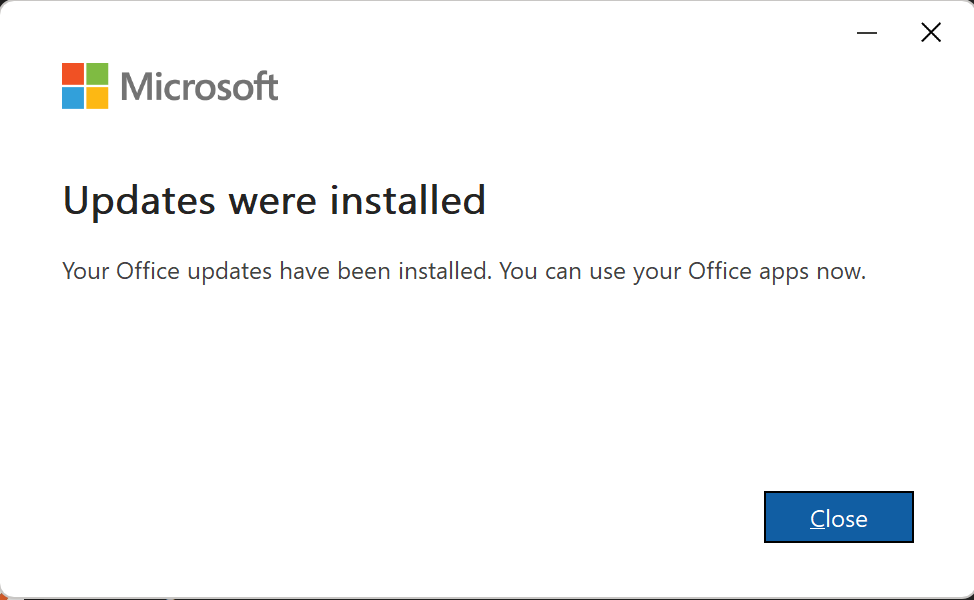Dismiss the dialog with the X icon
The height and width of the screenshot is (600, 974).
tap(931, 33)
